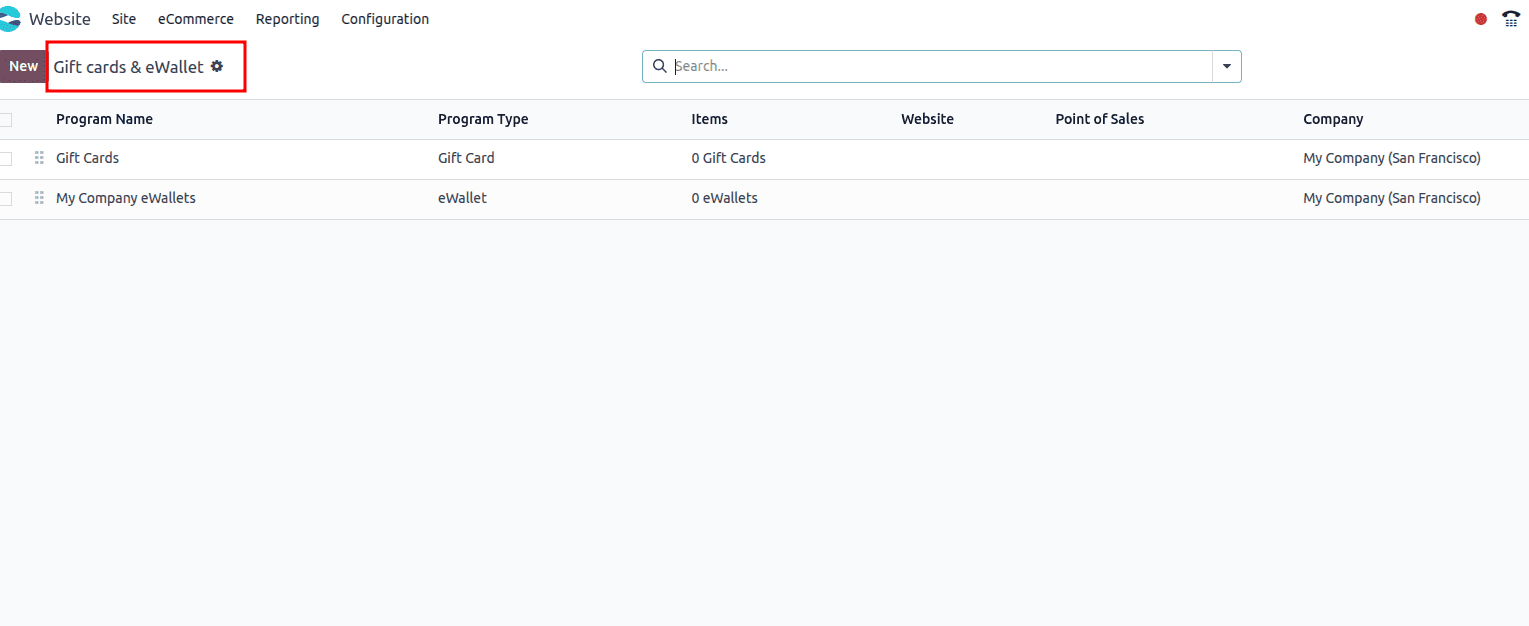The width and height of the screenshot is (1529, 626).
Task: Open the Site menu
Action: (124, 19)
